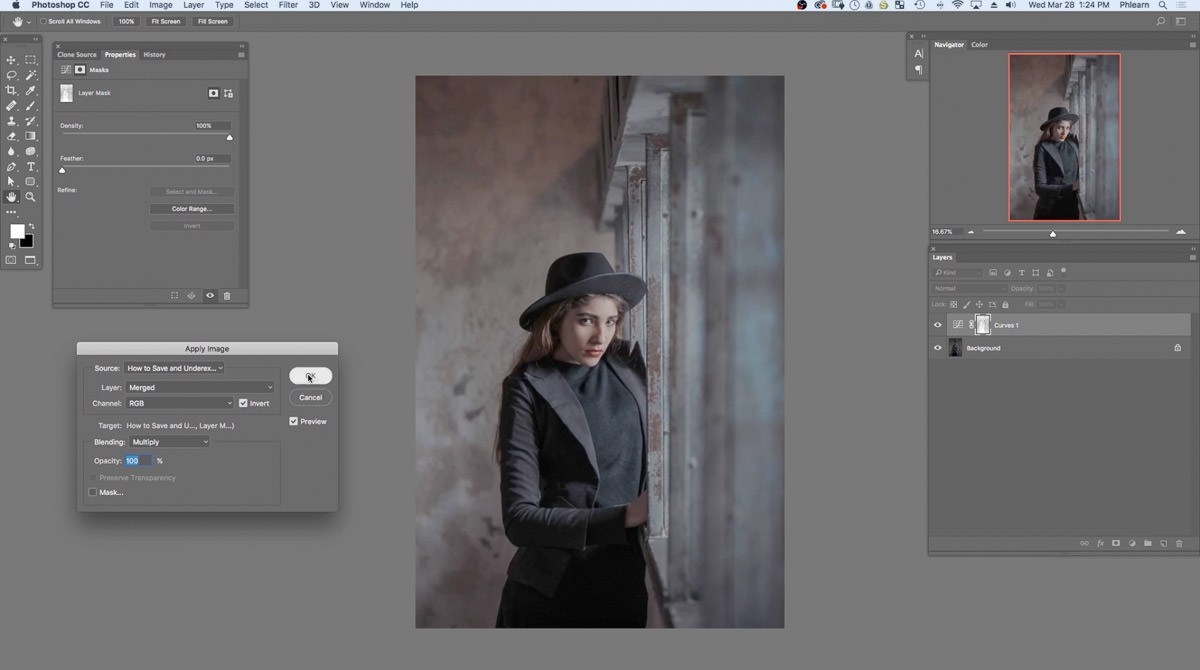Select the Curves 1 layer mask thumbnail
Viewport: 1200px width, 670px height.
point(983,325)
